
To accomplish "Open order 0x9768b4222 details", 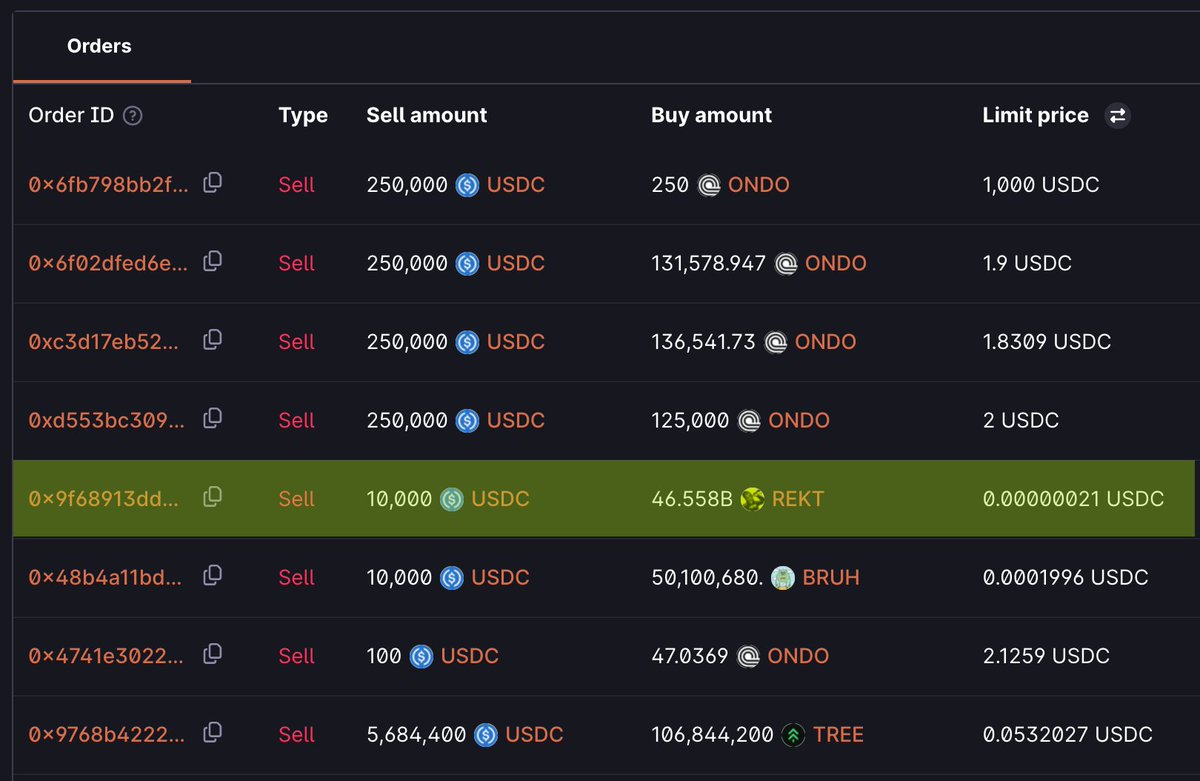I will [x=106, y=734].
